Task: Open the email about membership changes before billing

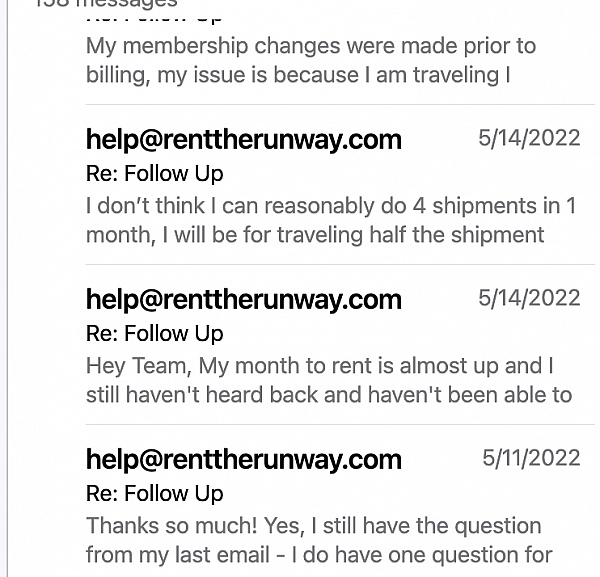Action: point(310,46)
